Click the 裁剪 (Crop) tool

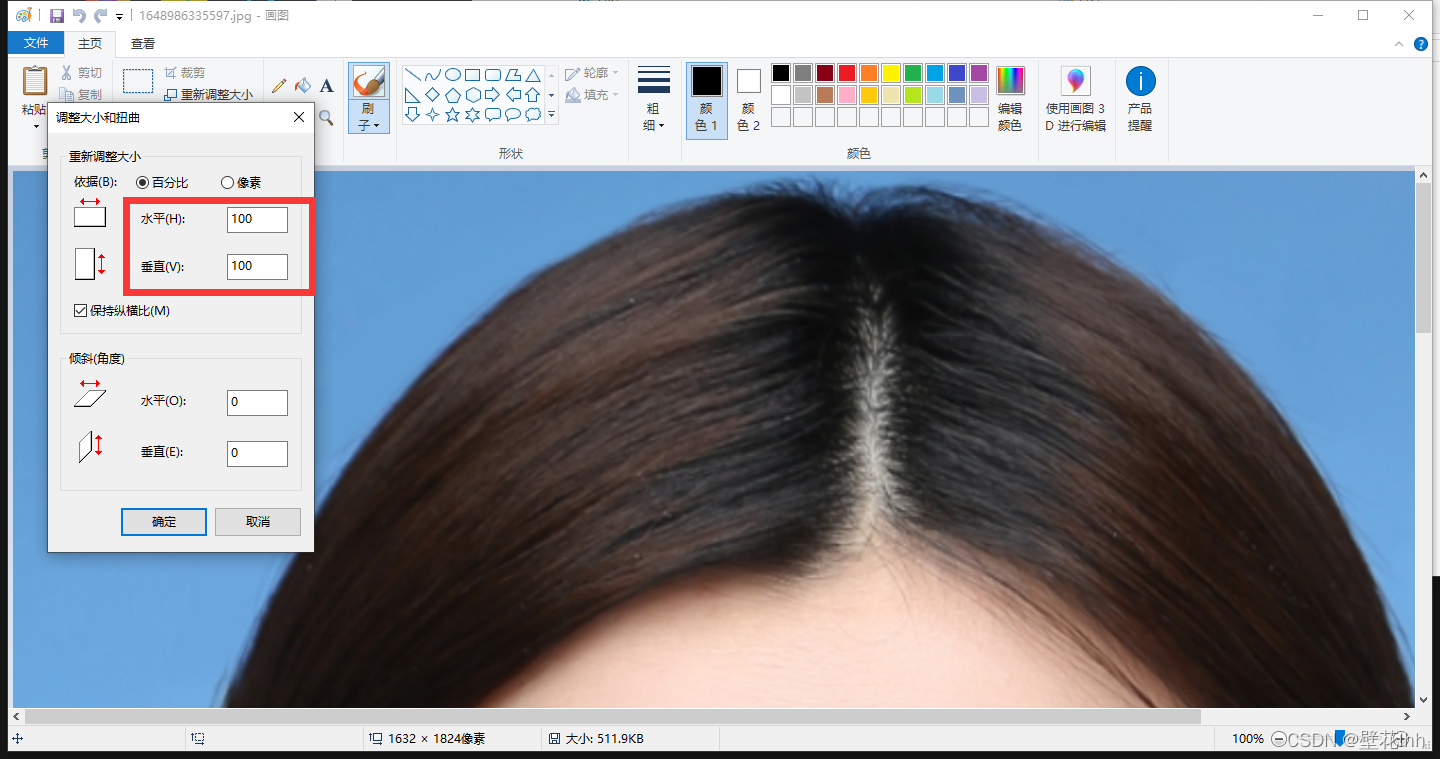coord(184,73)
